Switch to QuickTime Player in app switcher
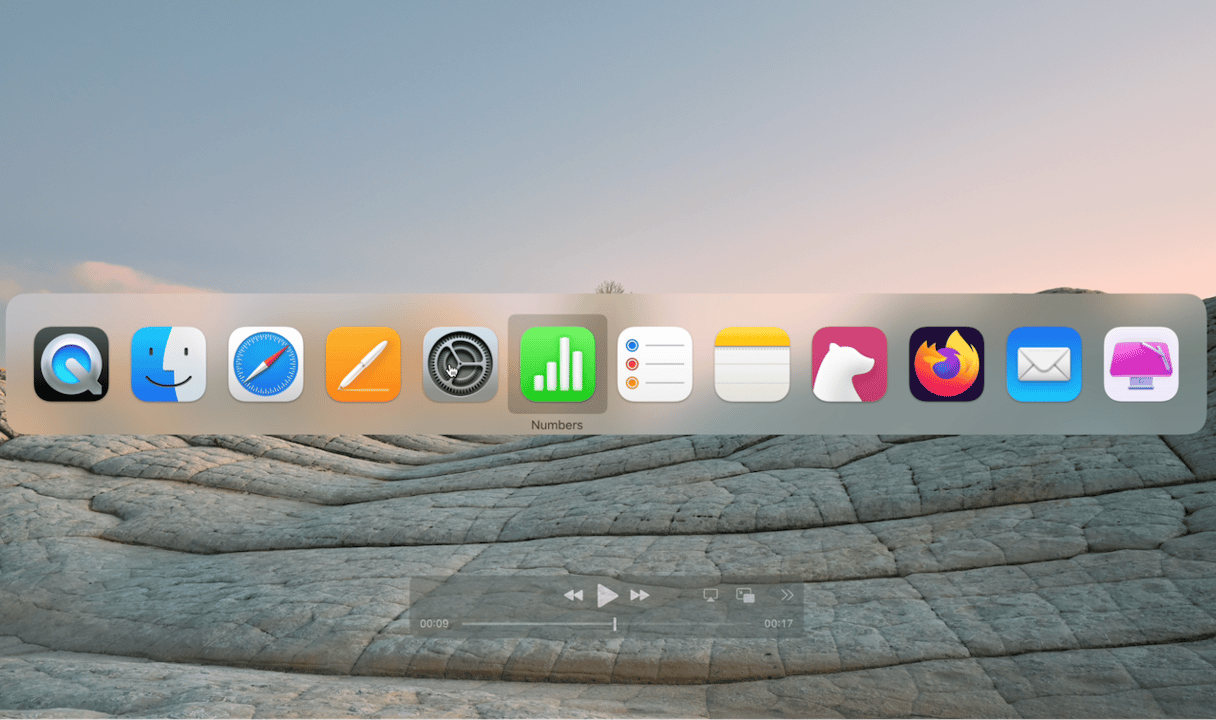The width and height of the screenshot is (1216, 720). click(71, 364)
